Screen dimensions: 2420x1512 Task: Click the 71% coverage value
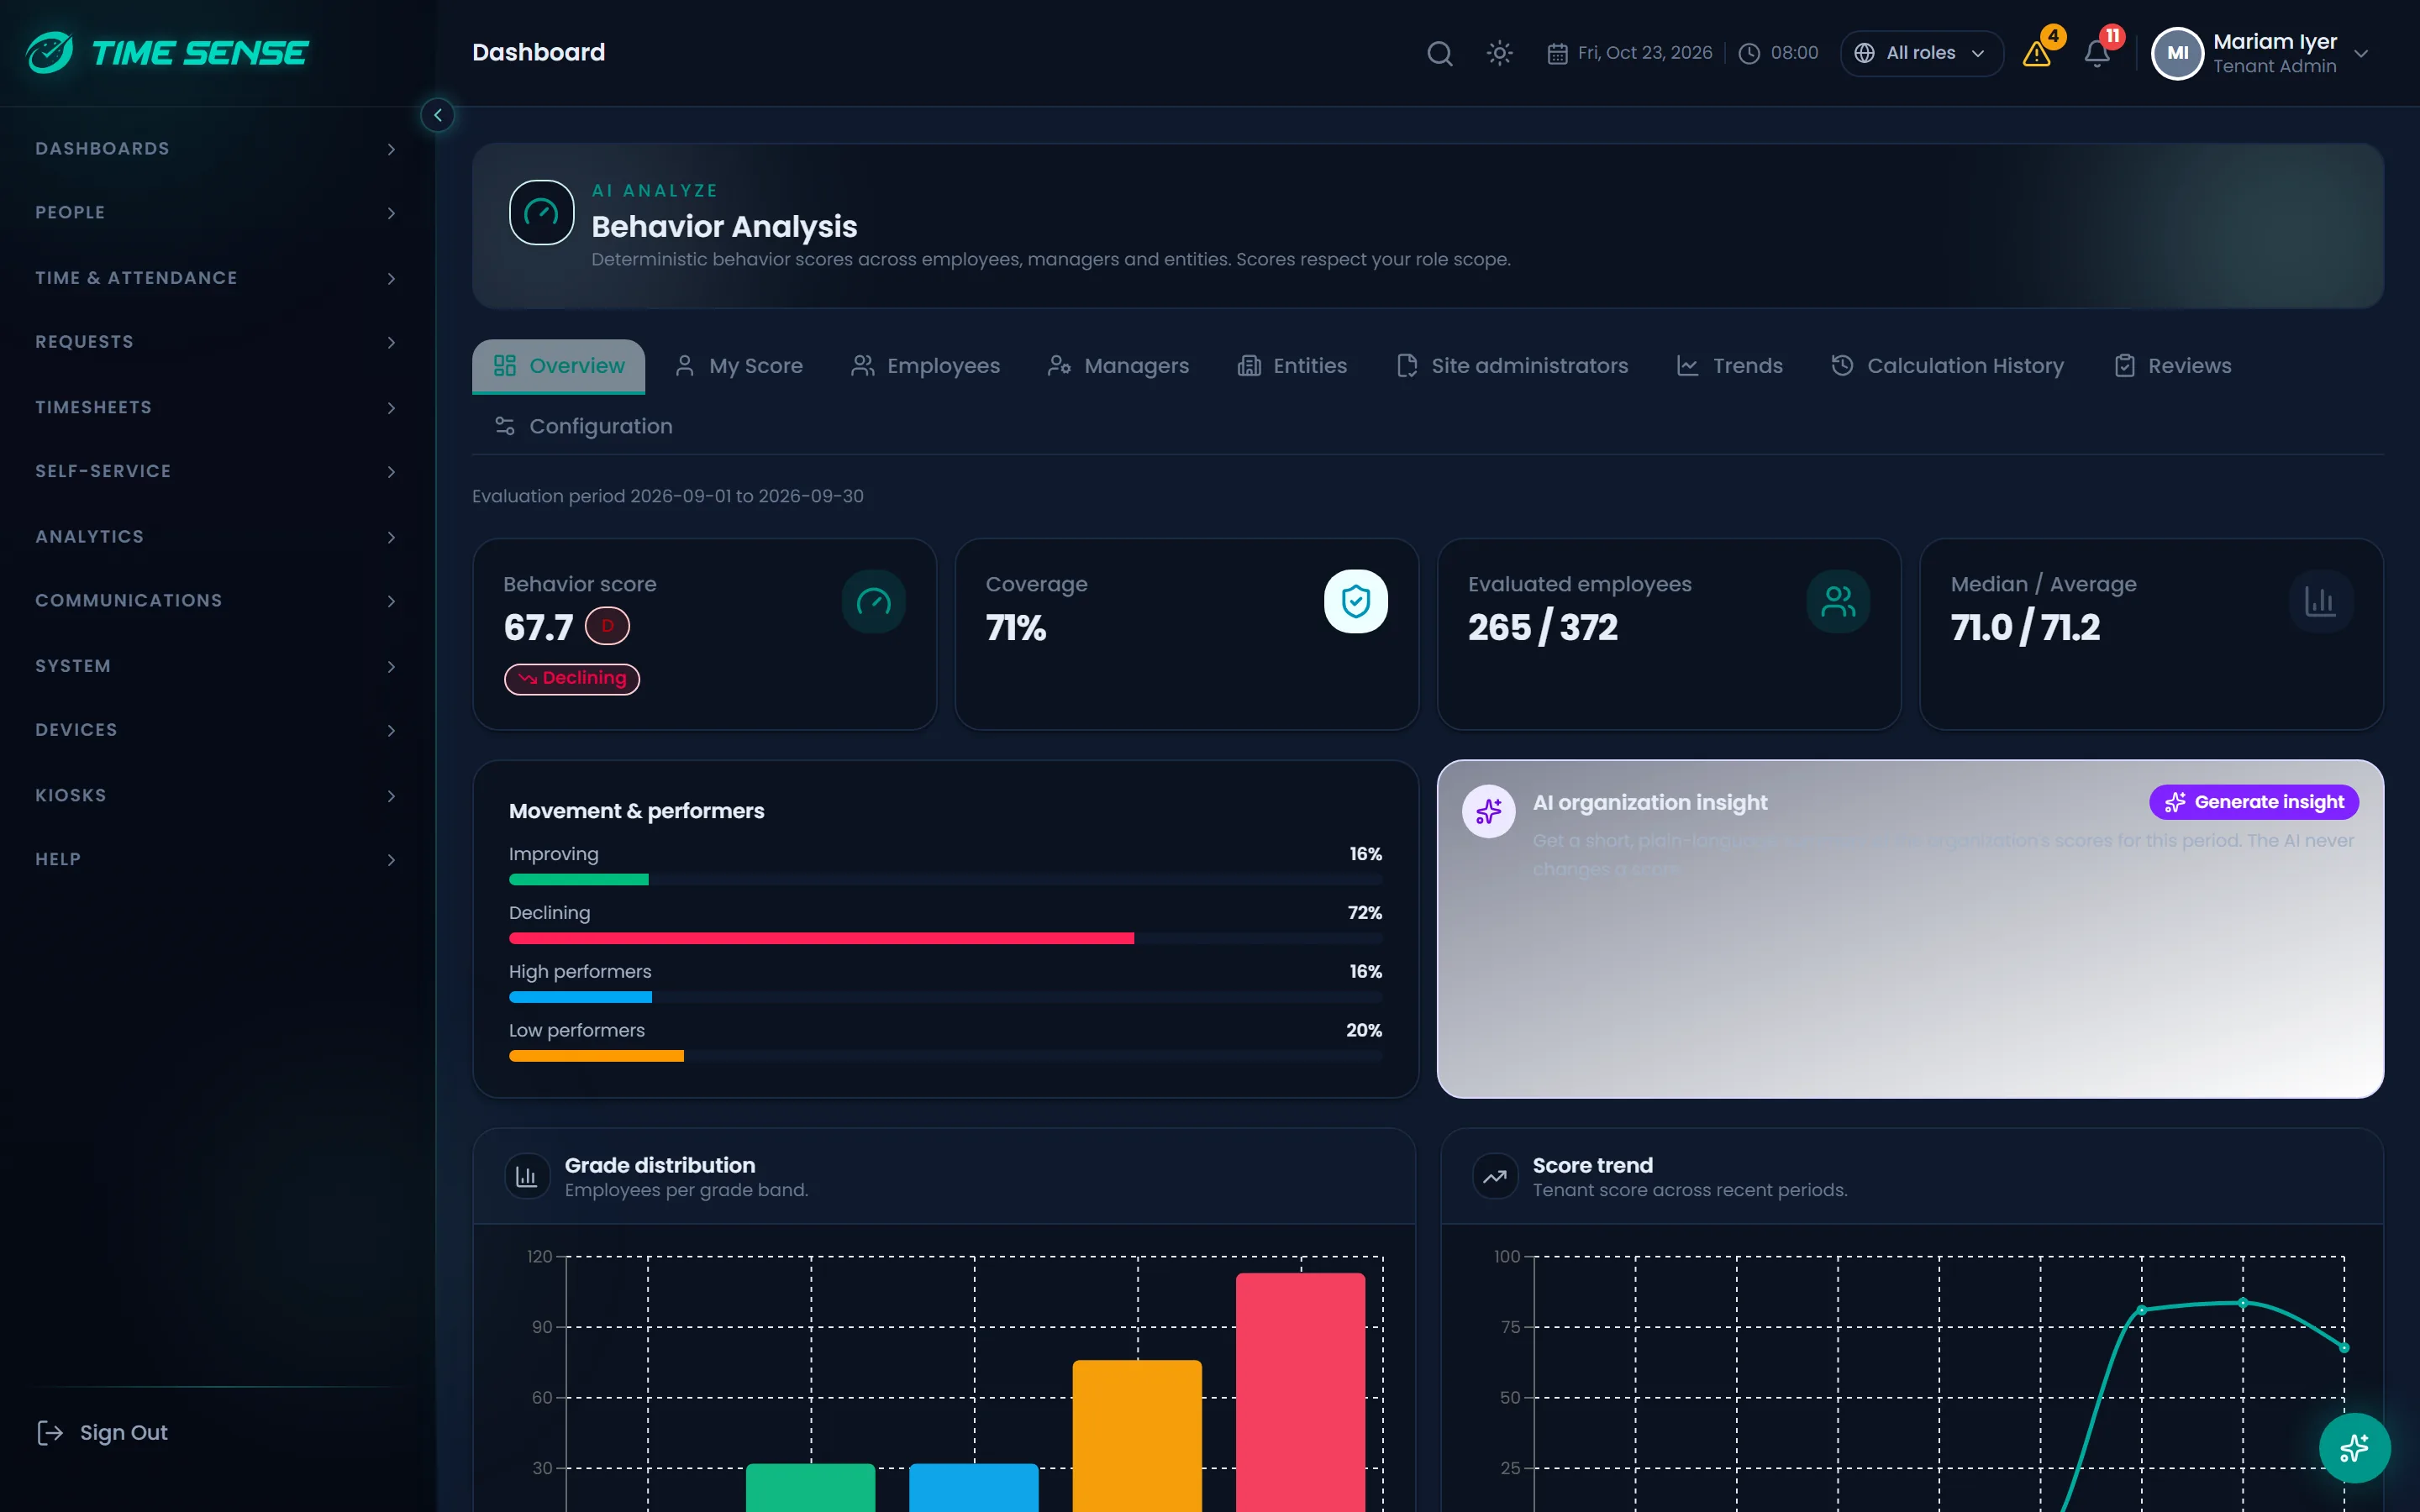(1015, 627)
